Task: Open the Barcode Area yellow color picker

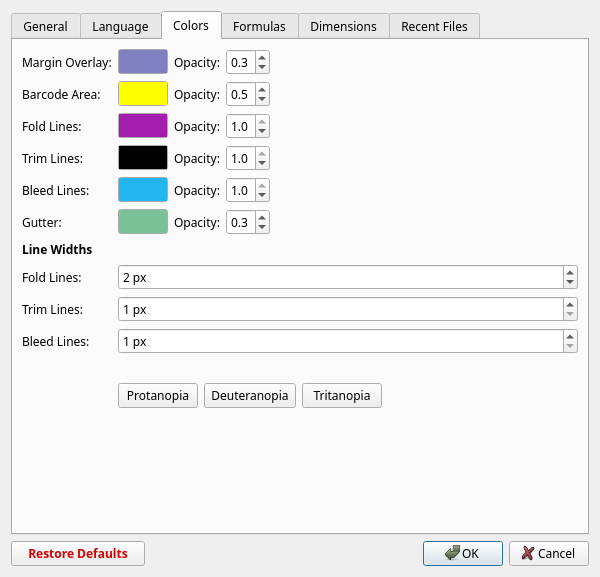Action: tap(143, 95)
